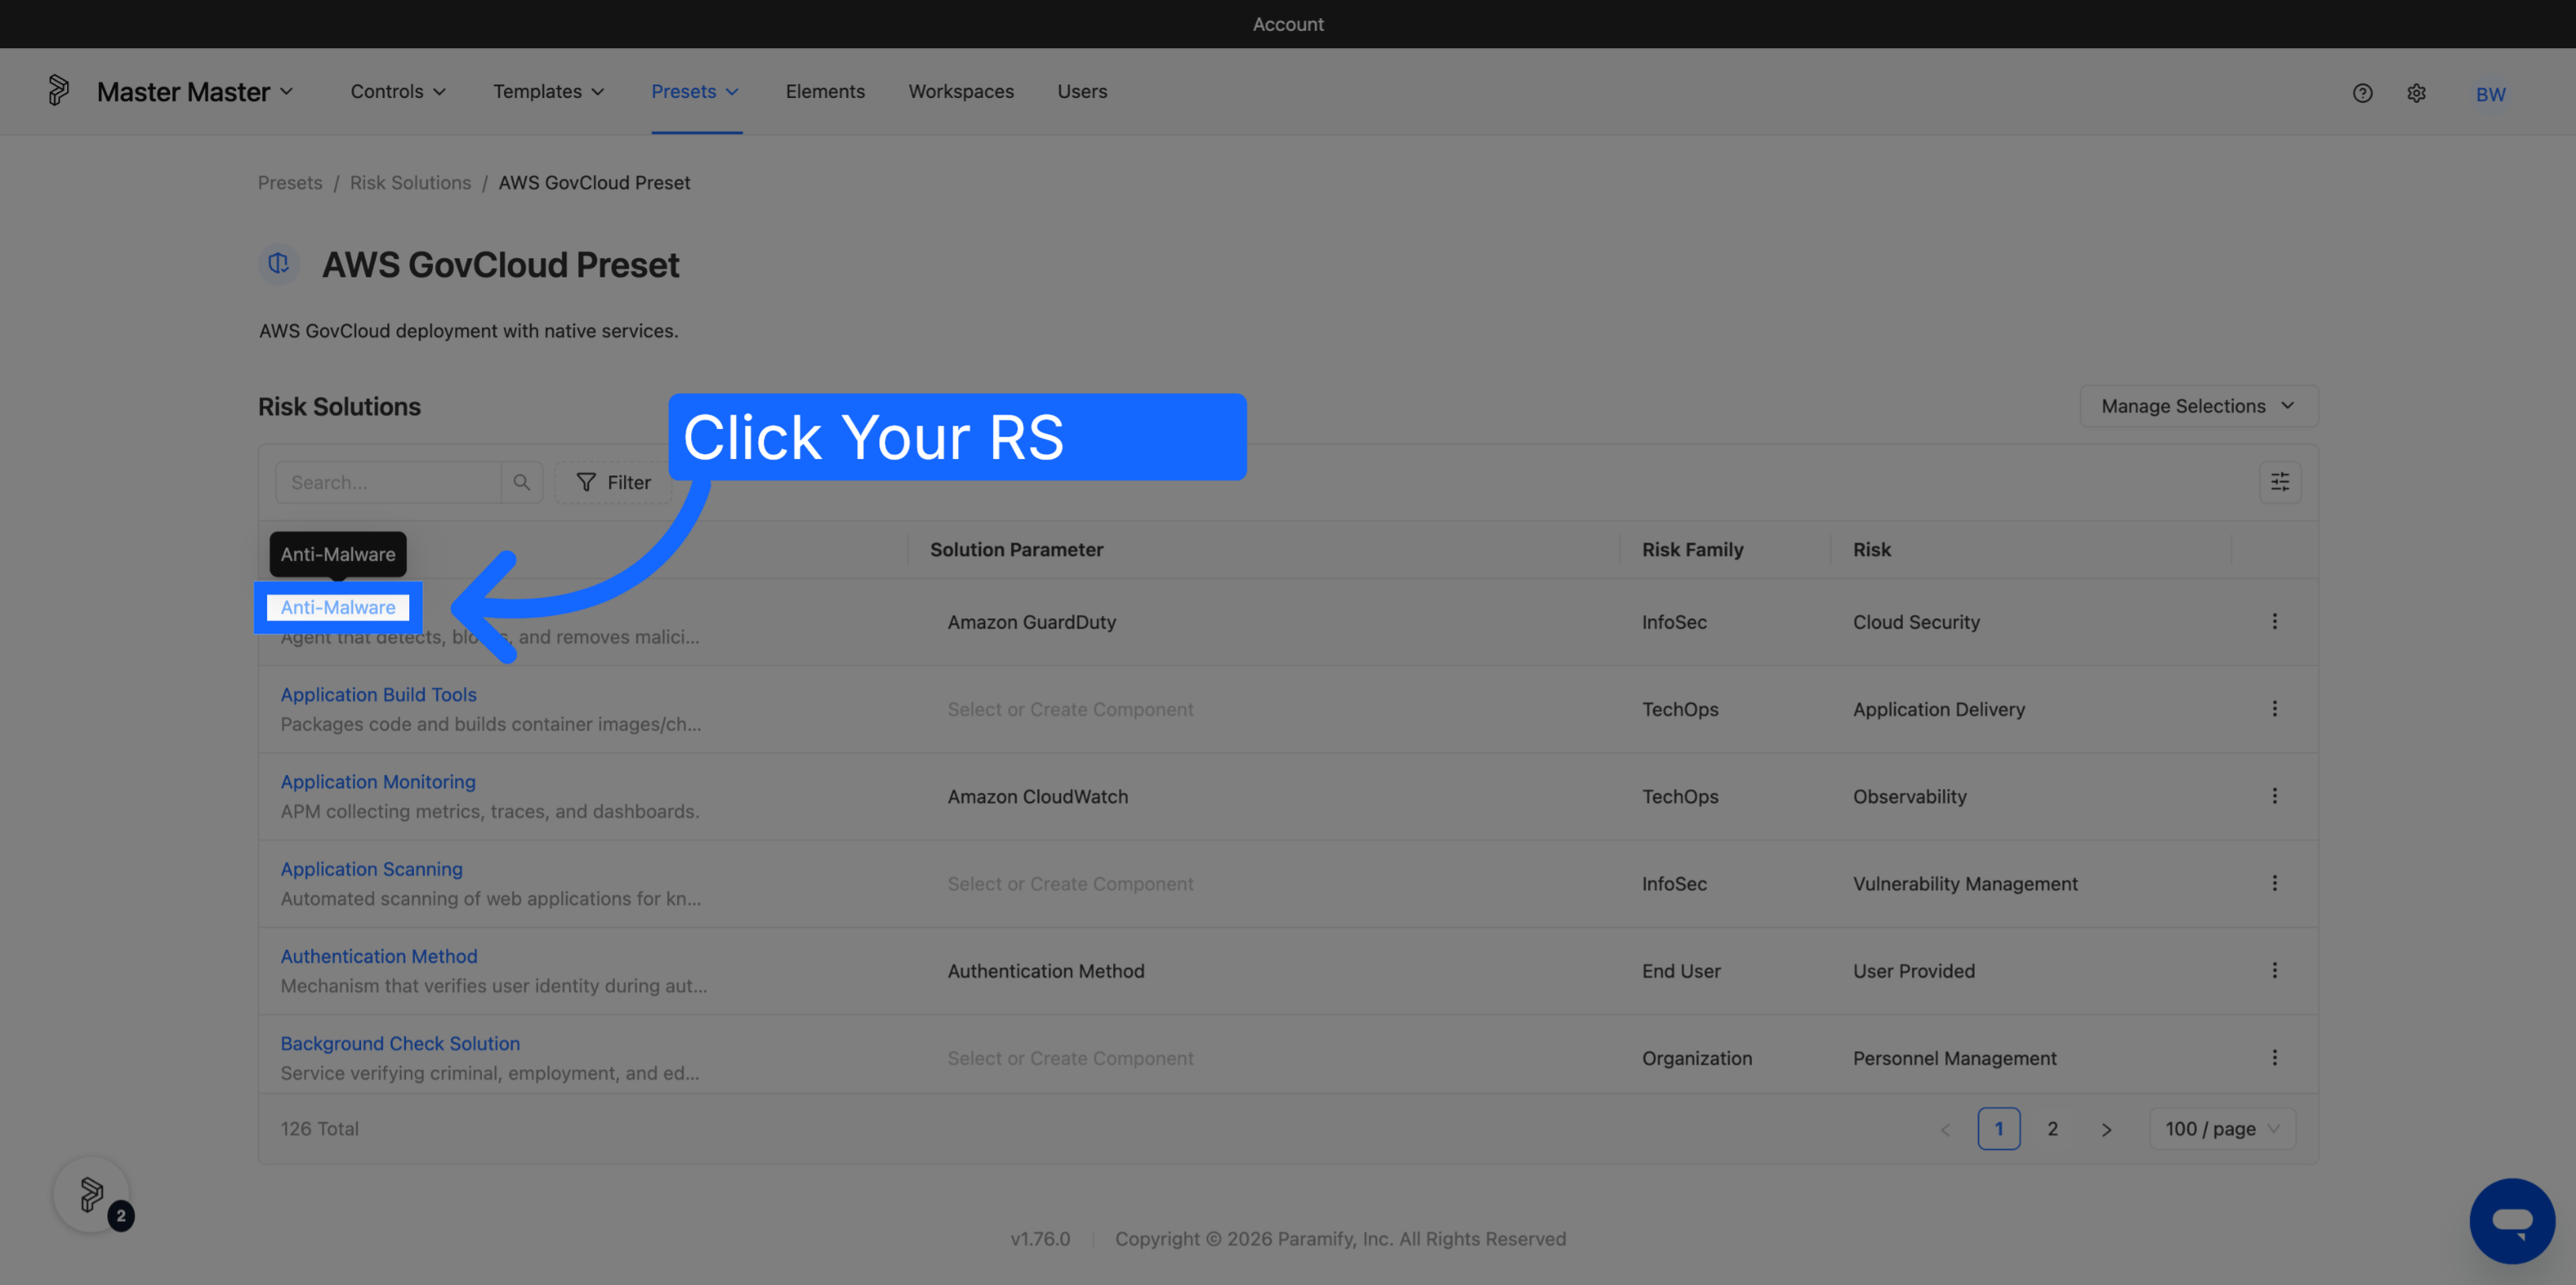Open the Application Build Tools link
Image resolution: width=2576 pixels, height=1285 pixels.
pos(378,694)
